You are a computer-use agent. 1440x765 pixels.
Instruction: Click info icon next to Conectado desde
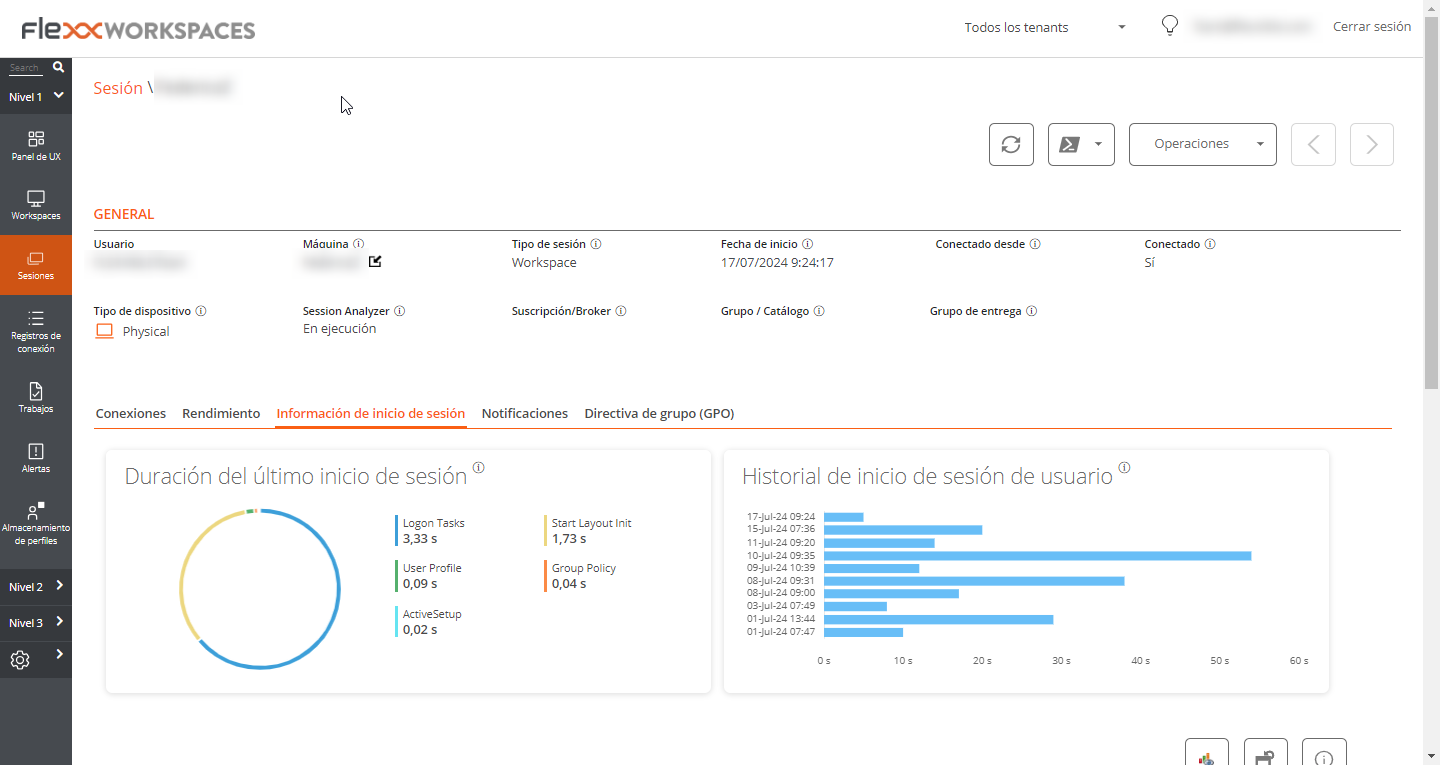click(1036, 244)
